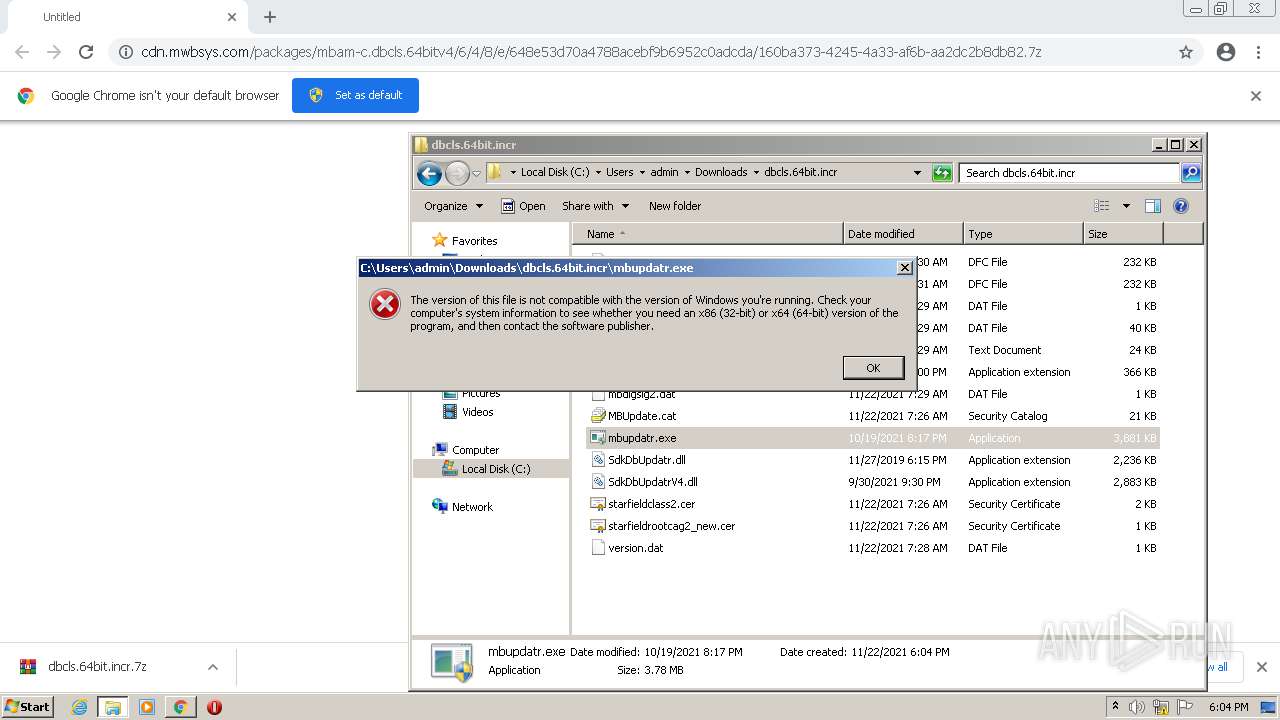Show hidden tray icons arrow
Image resolution: width=1280 pixels, height=720 pixels.
[1116, 706]
